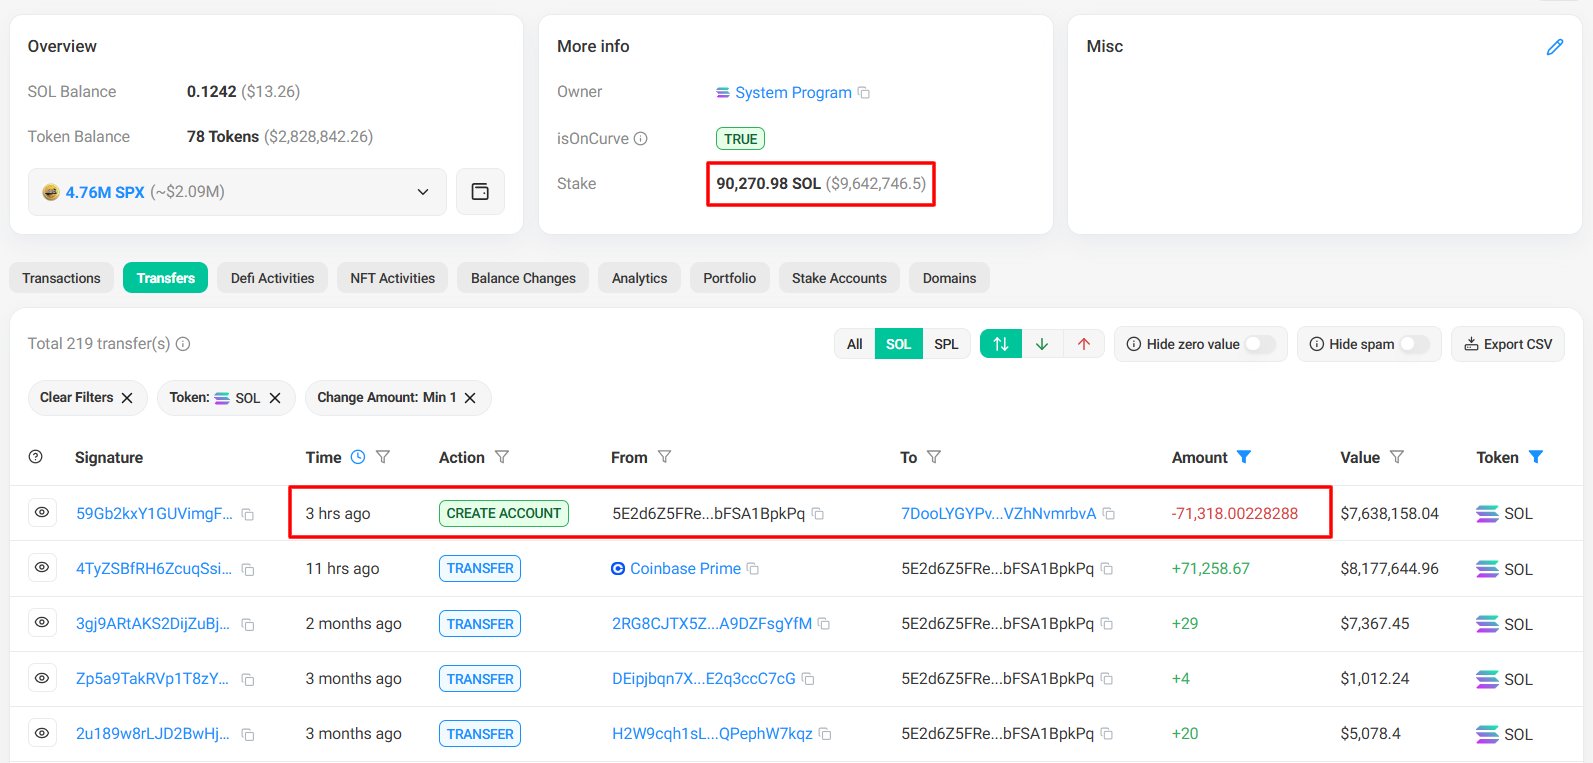Toggle the Hide zero value switch
Viewport: 1593px width, 763px height.
[1259, 344]
